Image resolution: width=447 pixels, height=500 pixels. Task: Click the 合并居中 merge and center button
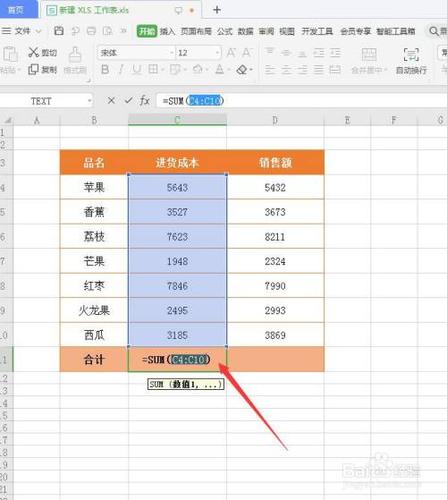pos(369,61)
